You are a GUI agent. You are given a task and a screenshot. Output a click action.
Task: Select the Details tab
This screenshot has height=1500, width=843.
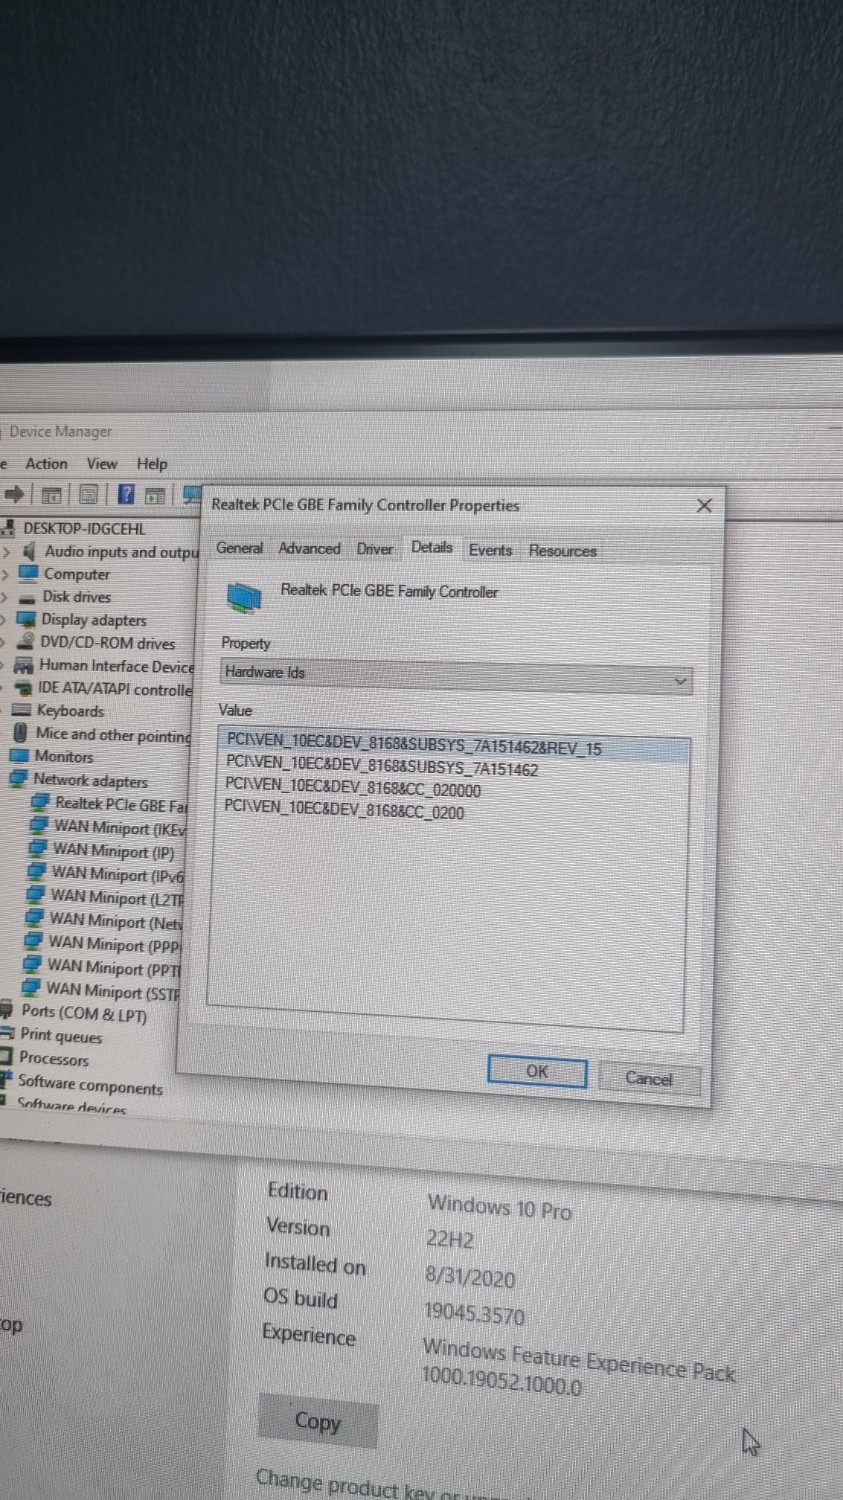(432, 547)
